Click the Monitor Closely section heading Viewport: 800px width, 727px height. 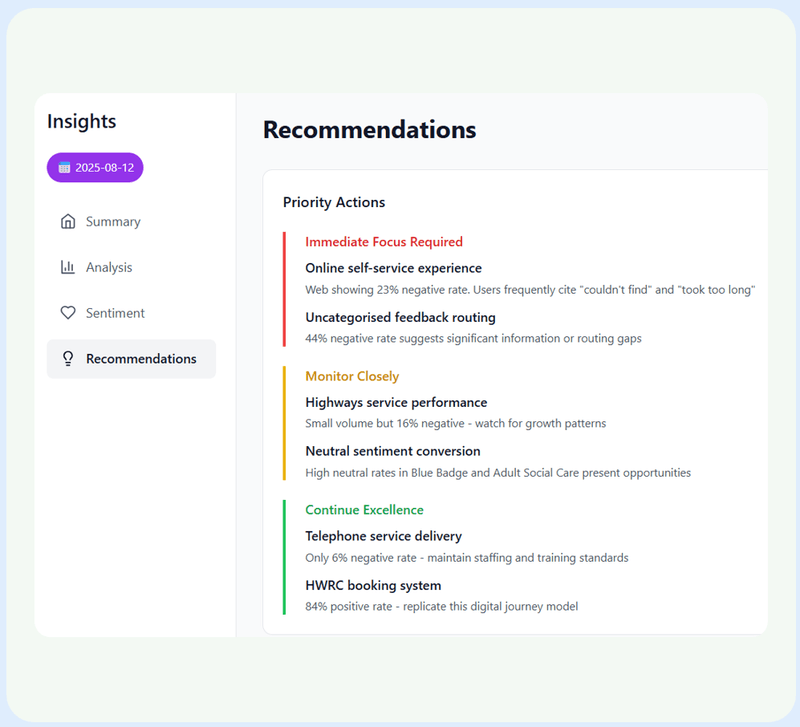point(352,376)
